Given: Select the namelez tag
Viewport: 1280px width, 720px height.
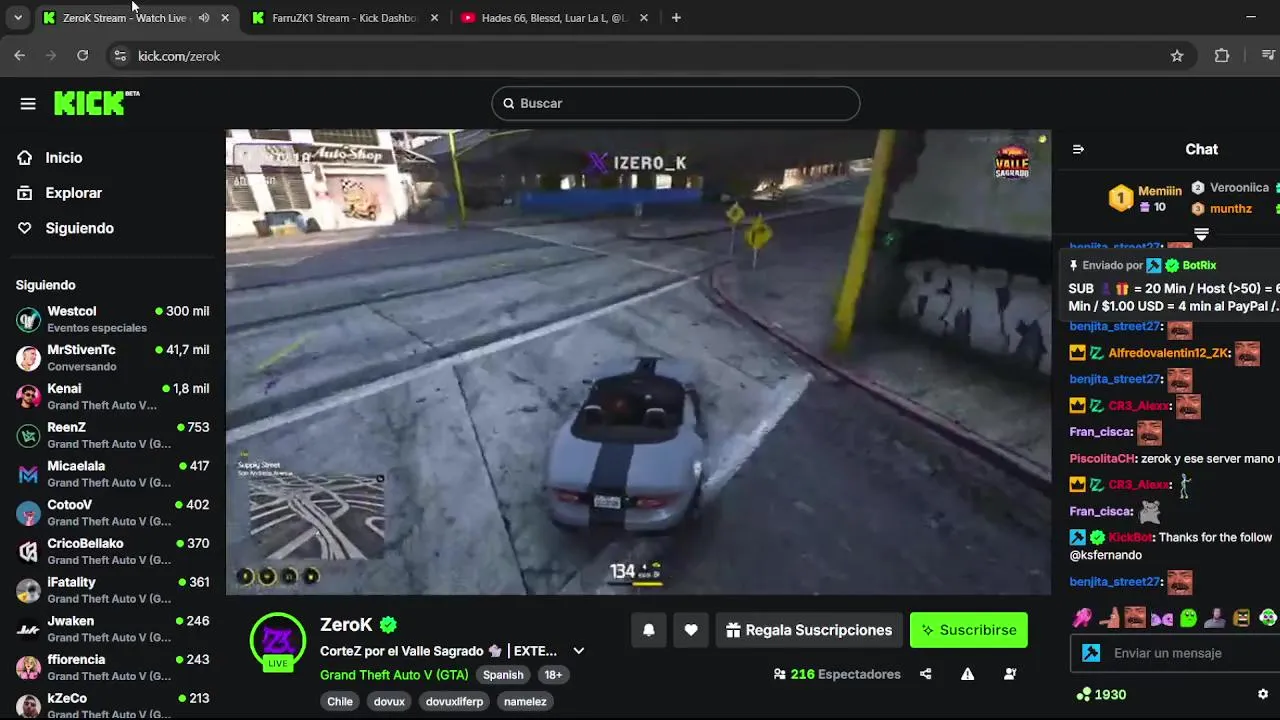Looking at the screenshot, I should coord(525,701).
